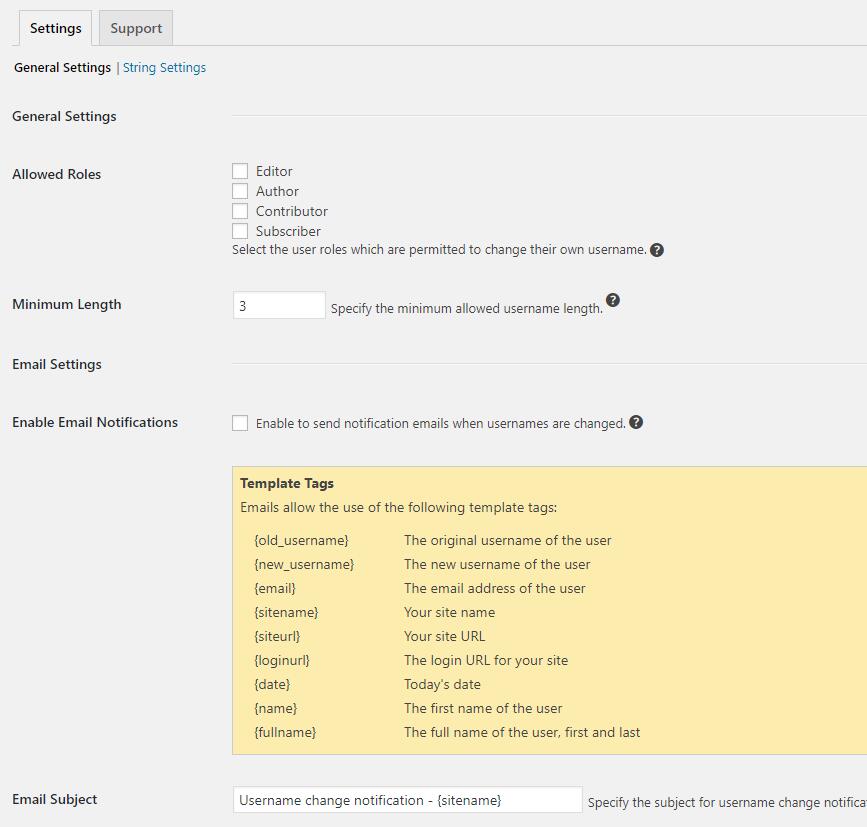Click the {loginurl} template tag
The image size is (867, 827).
pos(282,660)
